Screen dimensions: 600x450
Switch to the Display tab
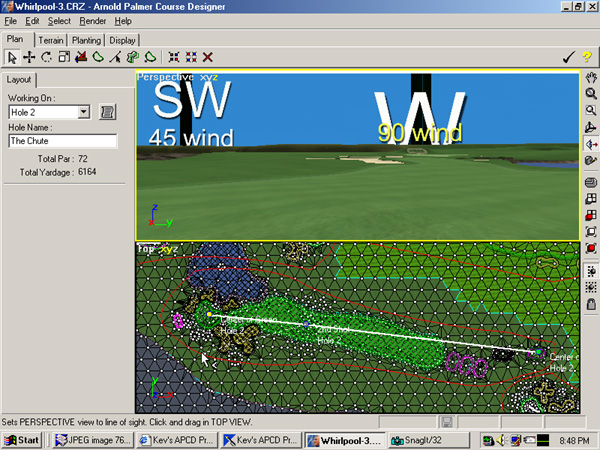pos(122,40)
